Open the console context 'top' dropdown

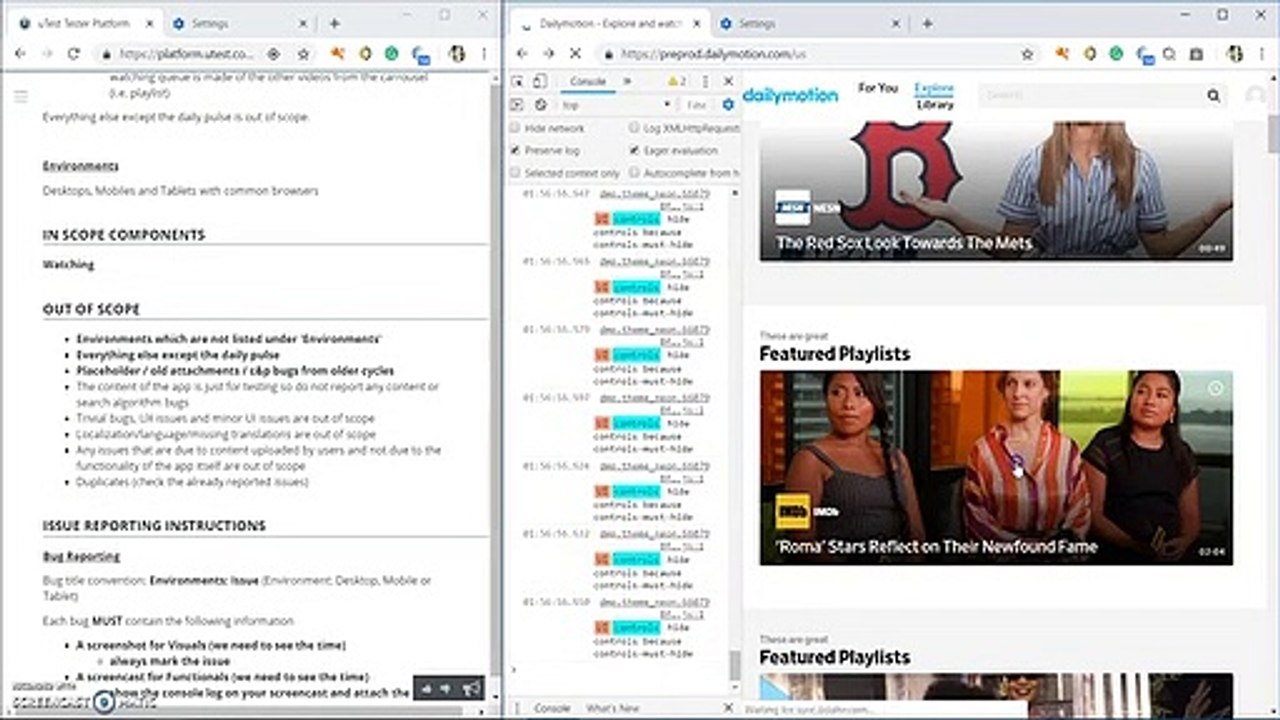pyautogui.click(x=616, y=104)
